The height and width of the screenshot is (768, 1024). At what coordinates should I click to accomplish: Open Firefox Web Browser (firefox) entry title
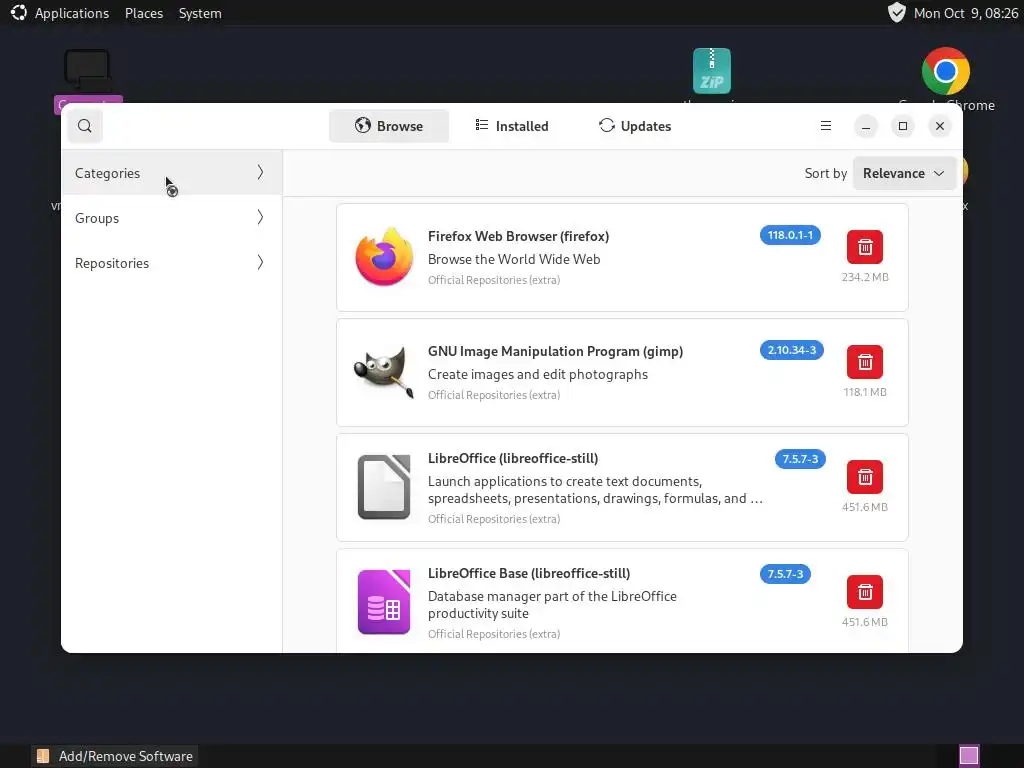(519, 236)
